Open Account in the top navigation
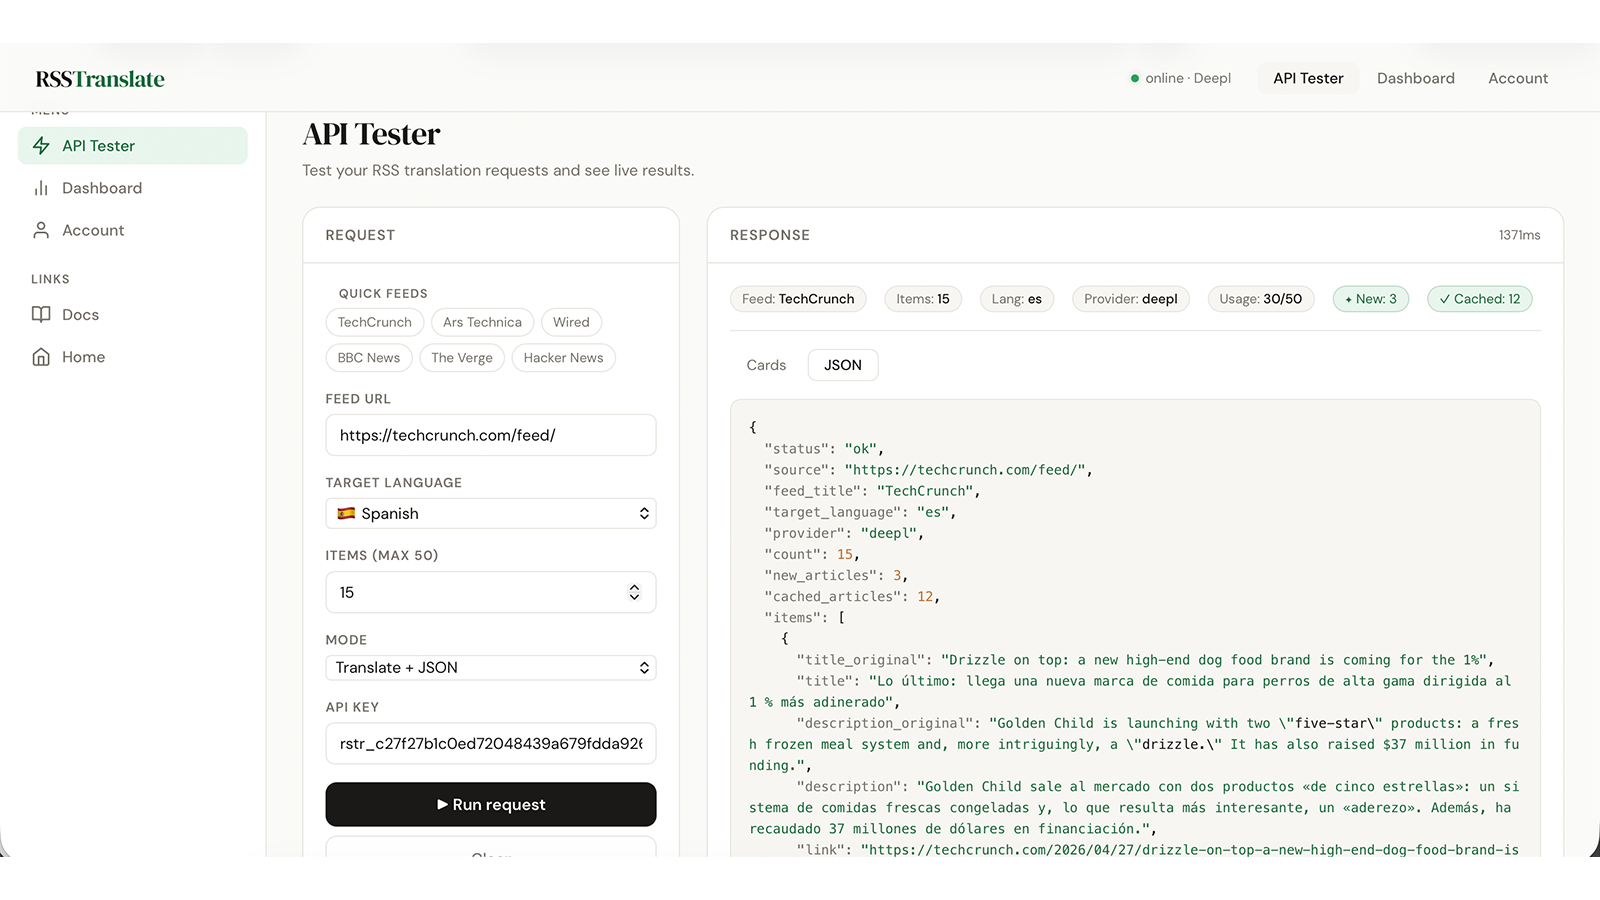 coord(1518,78)
